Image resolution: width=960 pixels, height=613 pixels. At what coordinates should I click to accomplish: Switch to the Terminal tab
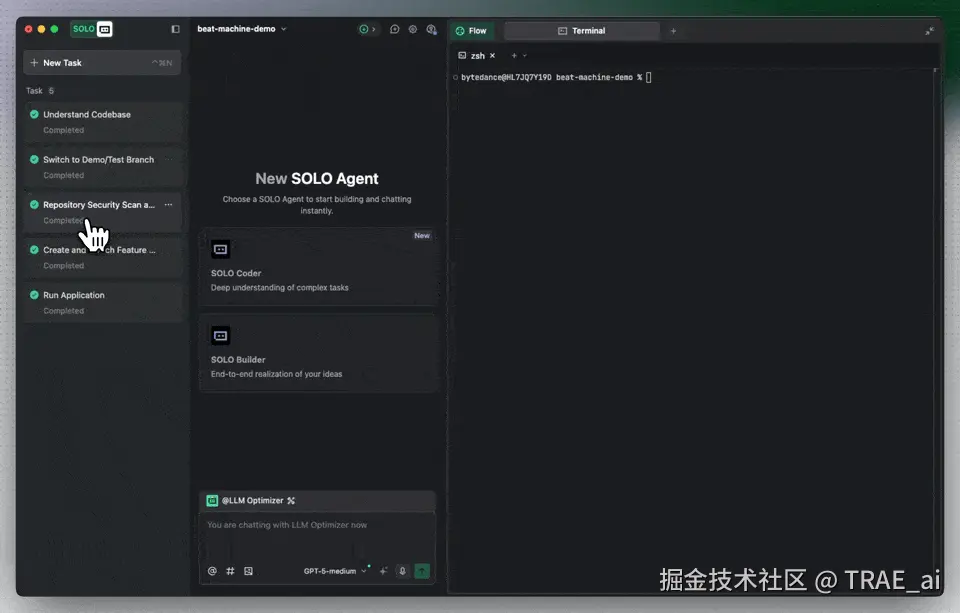(582, 31)
